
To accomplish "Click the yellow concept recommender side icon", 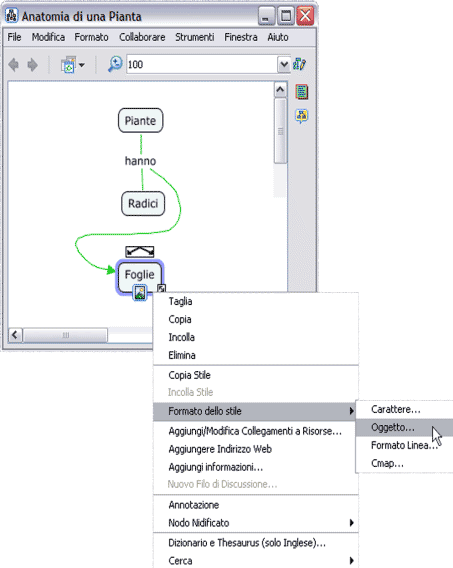I will pyautogui.click(x=302, y=116).
